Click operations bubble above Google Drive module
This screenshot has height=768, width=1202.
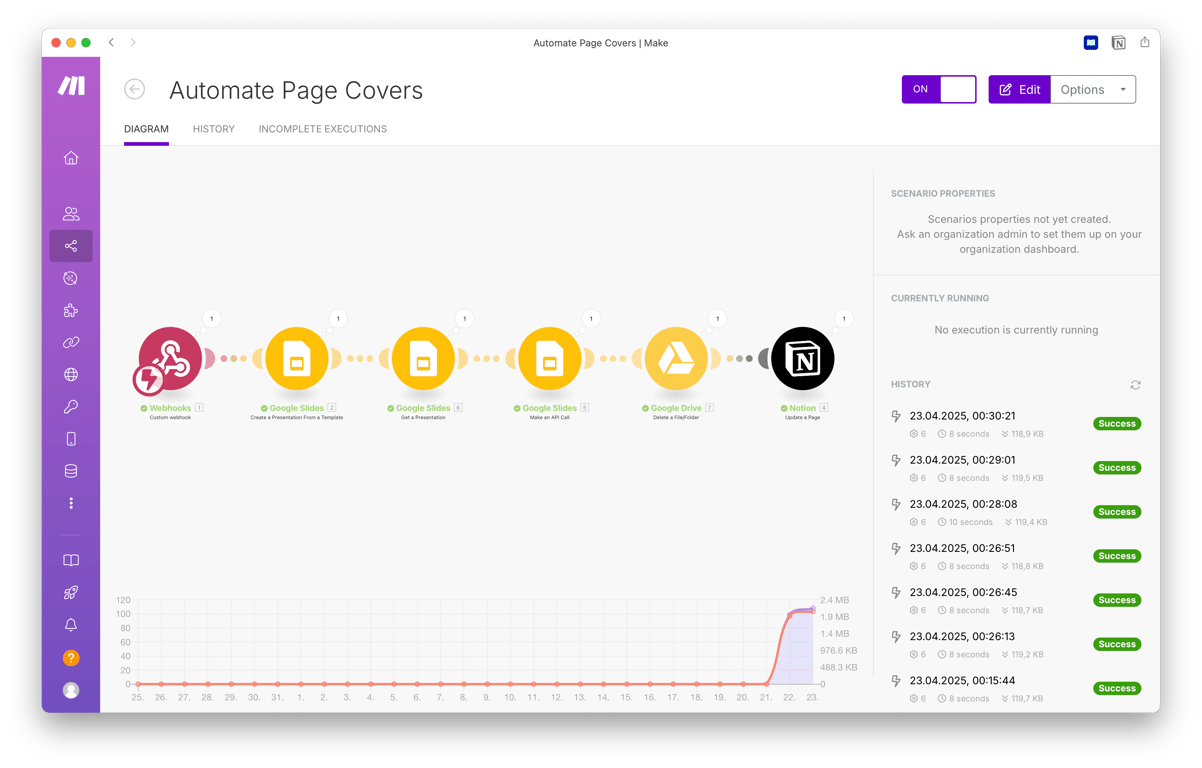[x=717, y=319]
